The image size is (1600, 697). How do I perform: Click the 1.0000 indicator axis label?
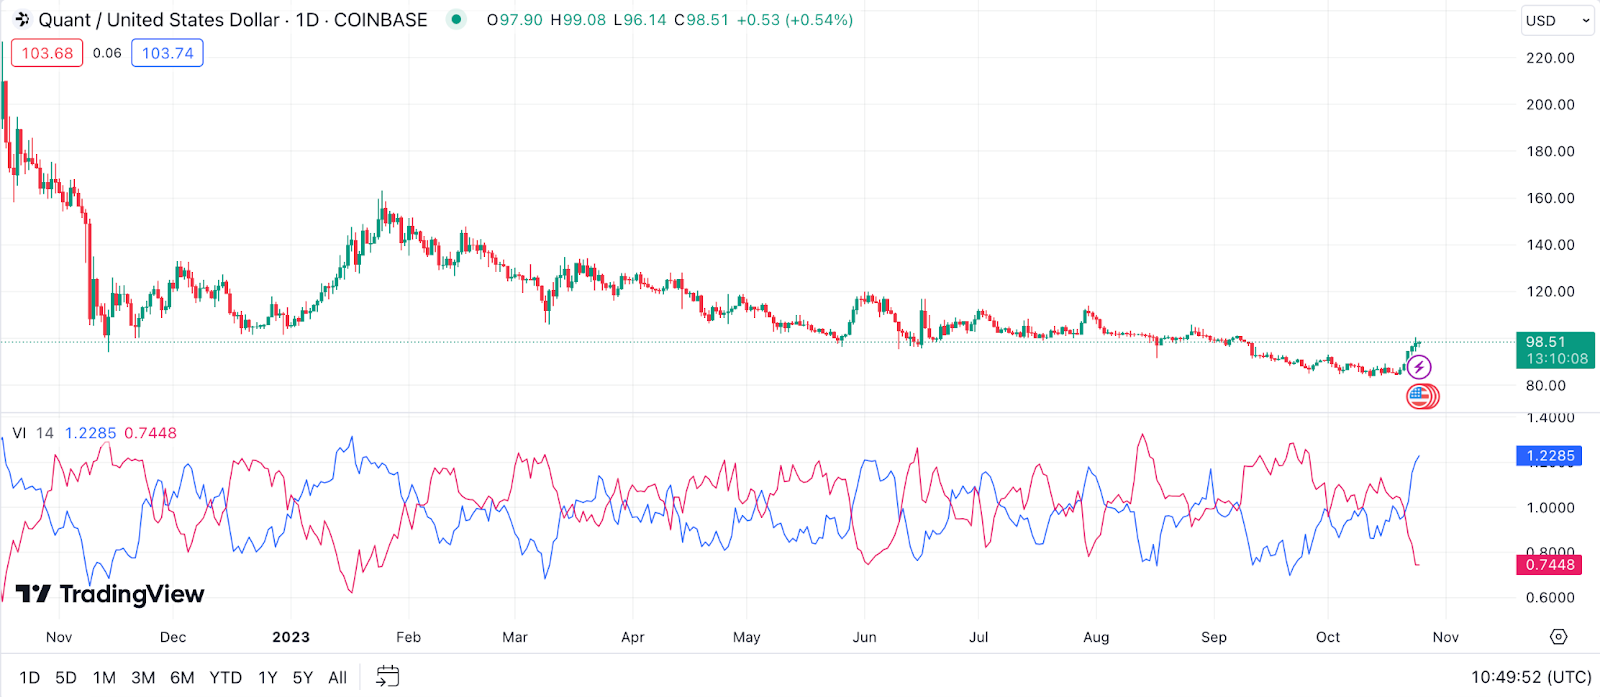tap(1550, 507)
